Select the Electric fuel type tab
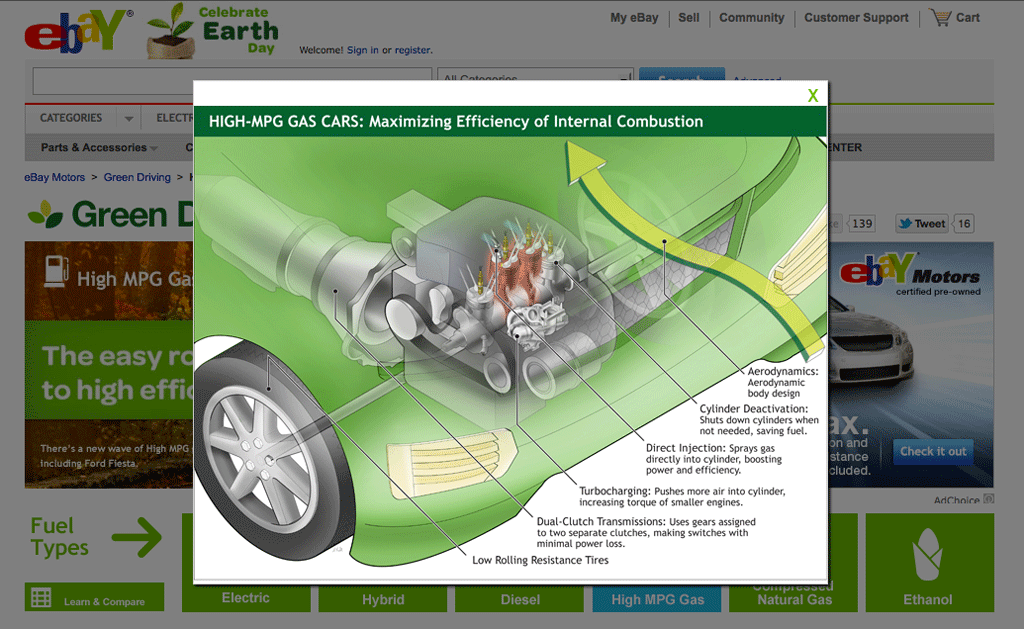Screen dimensions: 1024x629 246,598
